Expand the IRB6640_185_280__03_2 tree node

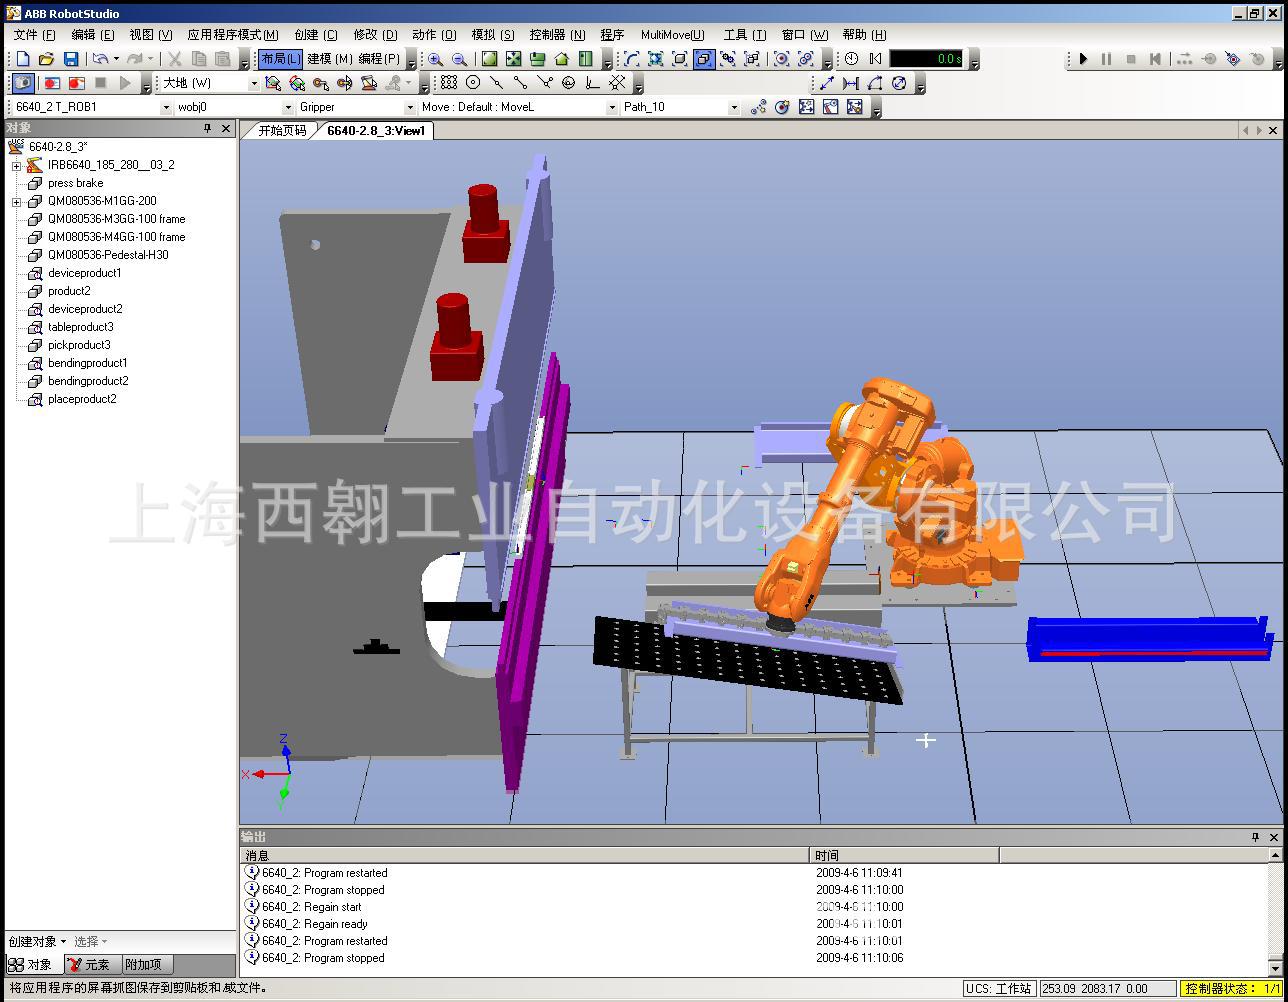coord(17,166)
